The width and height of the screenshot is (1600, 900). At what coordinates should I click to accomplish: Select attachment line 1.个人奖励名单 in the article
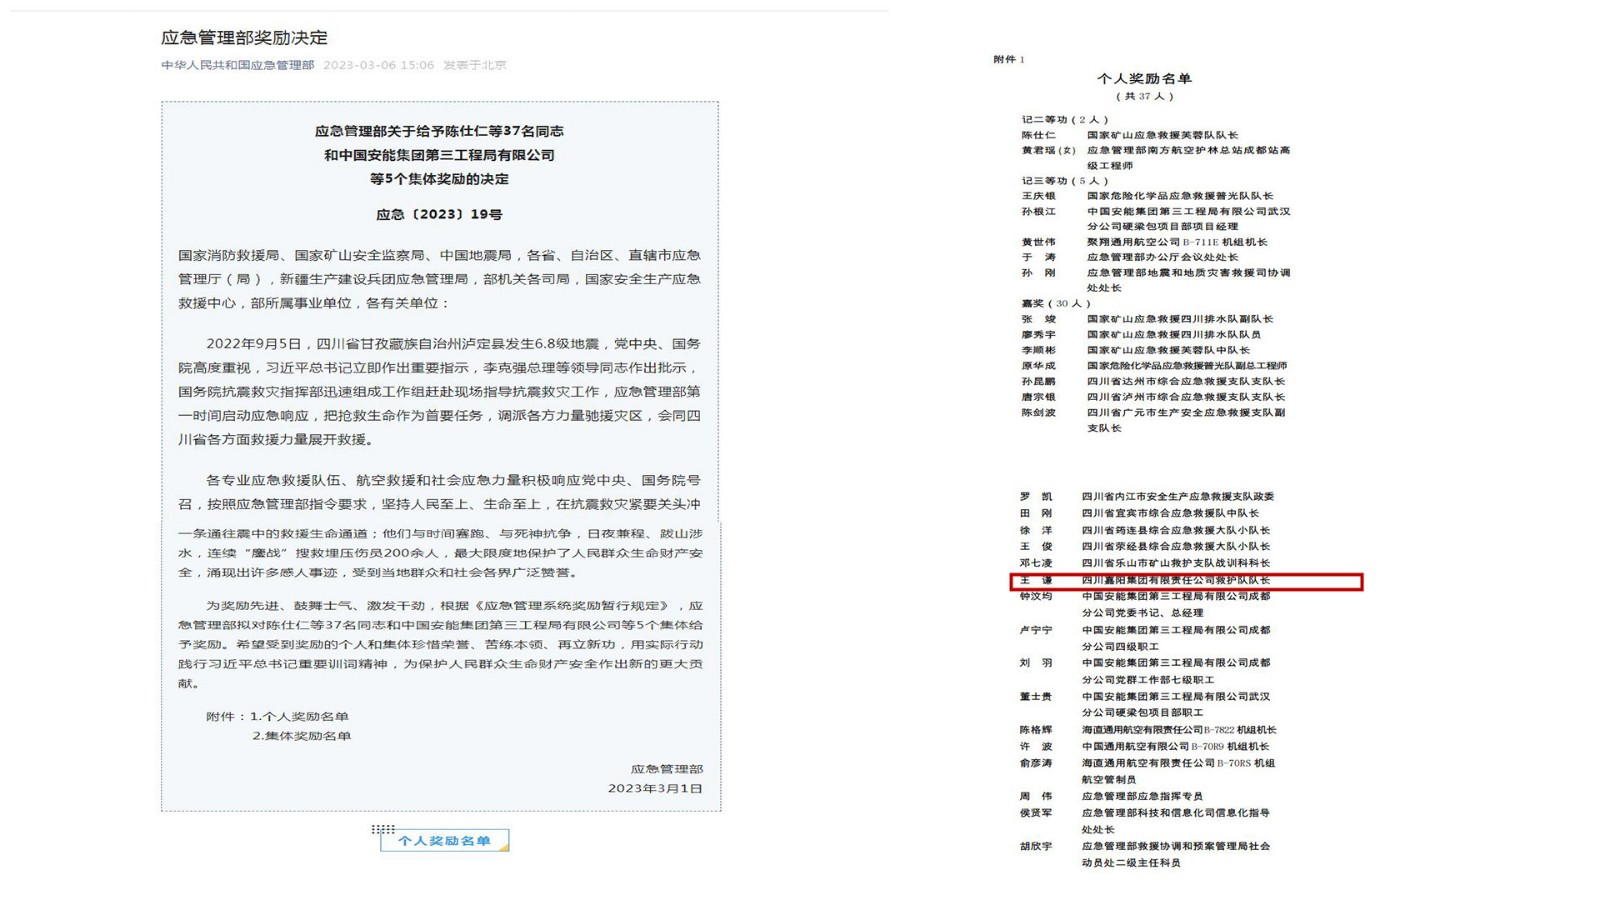click(x=299, y=716)
